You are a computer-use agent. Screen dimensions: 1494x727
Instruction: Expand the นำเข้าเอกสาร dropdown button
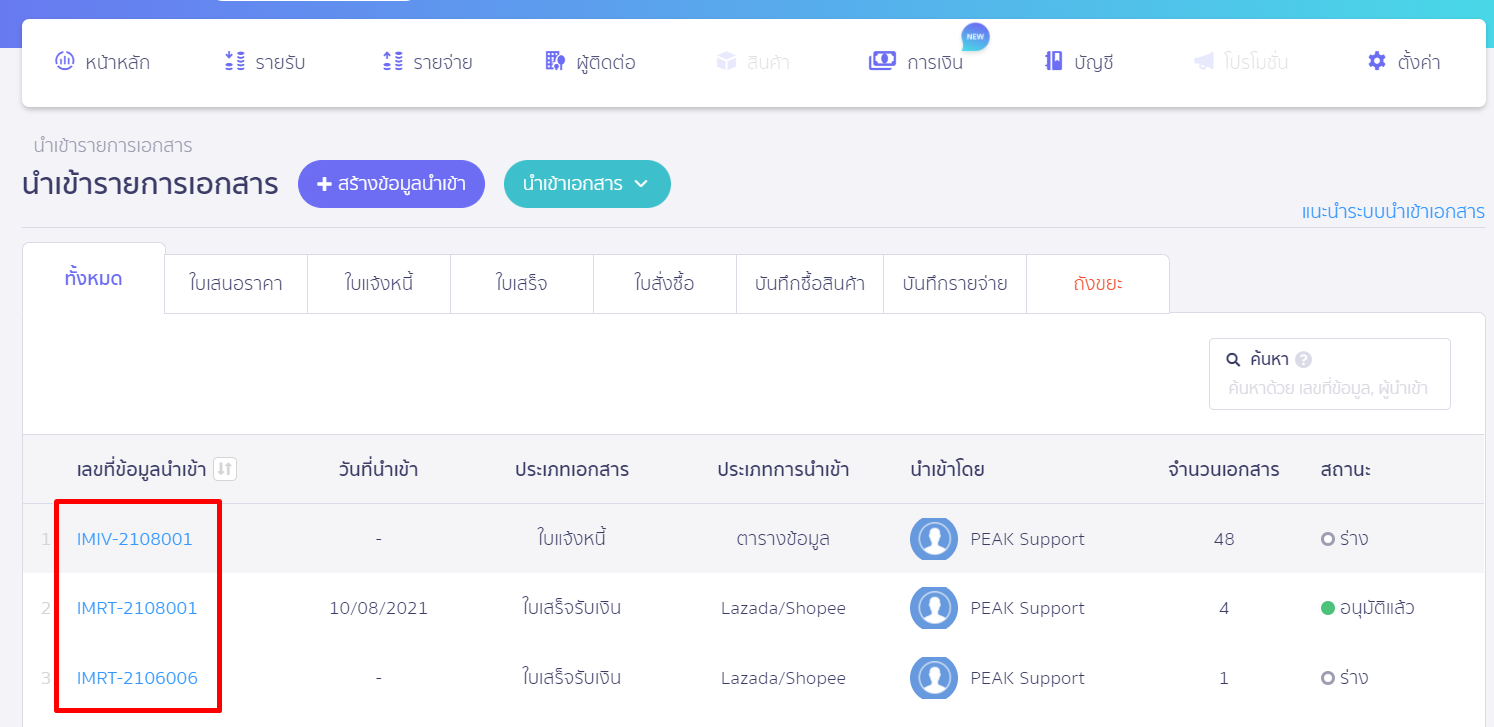pyautogui.click(x=587, y=184)
